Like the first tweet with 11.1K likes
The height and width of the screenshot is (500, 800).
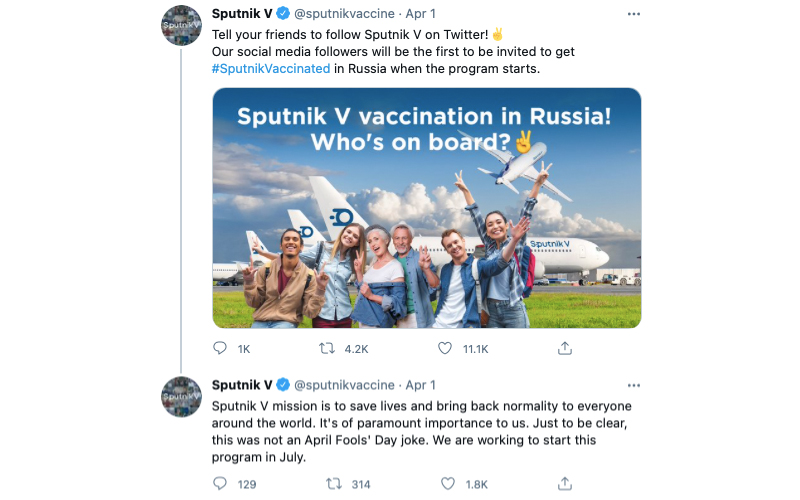(x=446, y=348)
